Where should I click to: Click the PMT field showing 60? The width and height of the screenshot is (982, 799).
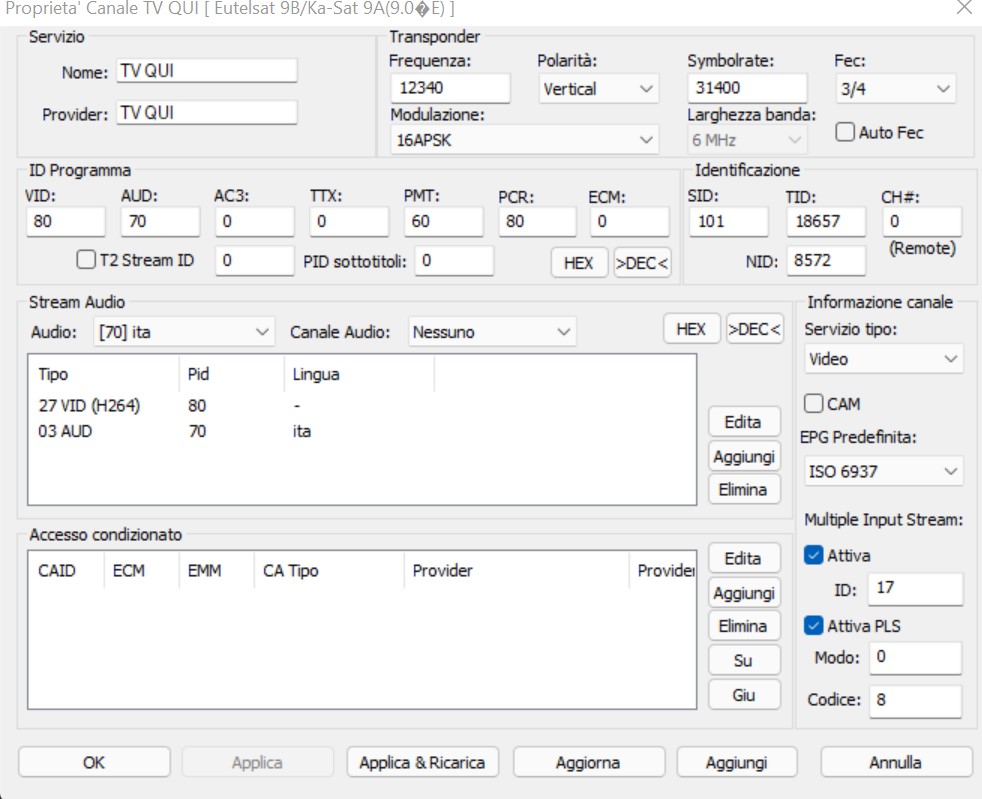pyautogui.click(x=444, y=222)
